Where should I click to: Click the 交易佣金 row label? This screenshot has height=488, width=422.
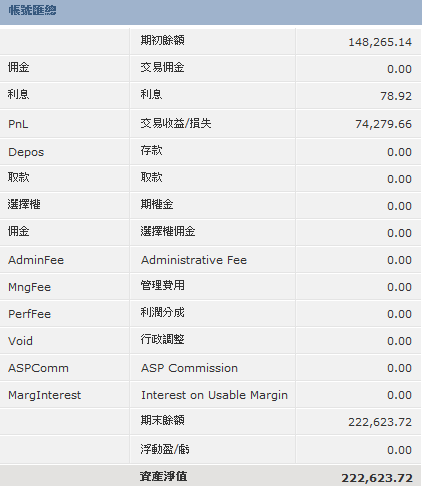click(x=162, y=68)
